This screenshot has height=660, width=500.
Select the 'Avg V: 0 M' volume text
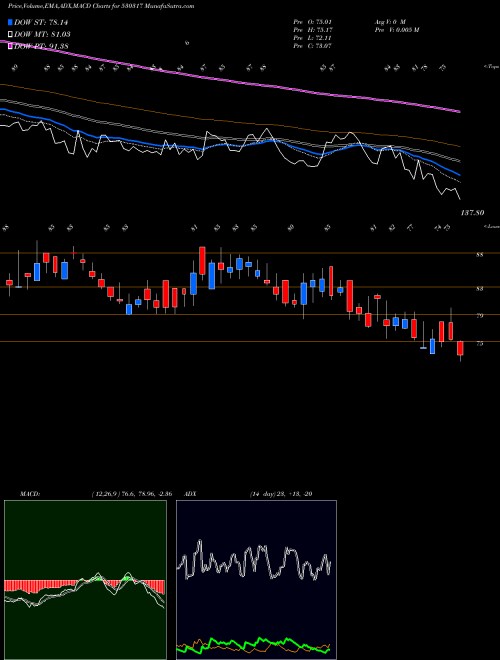tap(389, 22)
